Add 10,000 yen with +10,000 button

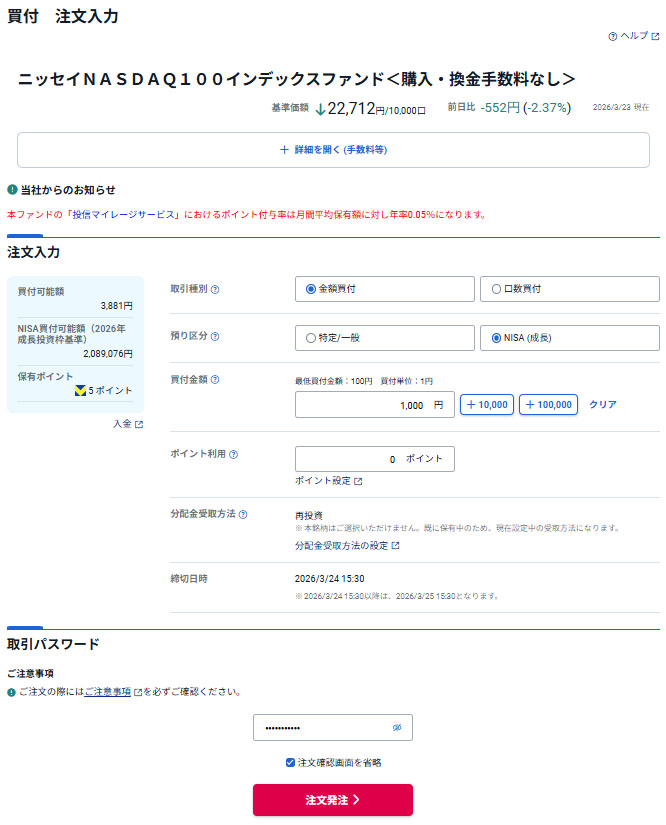point(486,405)
